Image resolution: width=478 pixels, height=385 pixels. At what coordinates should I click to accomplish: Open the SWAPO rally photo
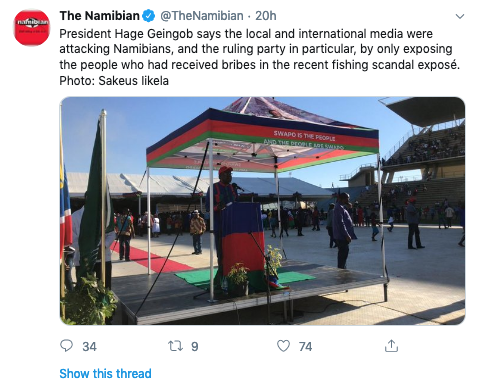[x=262, y=211]
